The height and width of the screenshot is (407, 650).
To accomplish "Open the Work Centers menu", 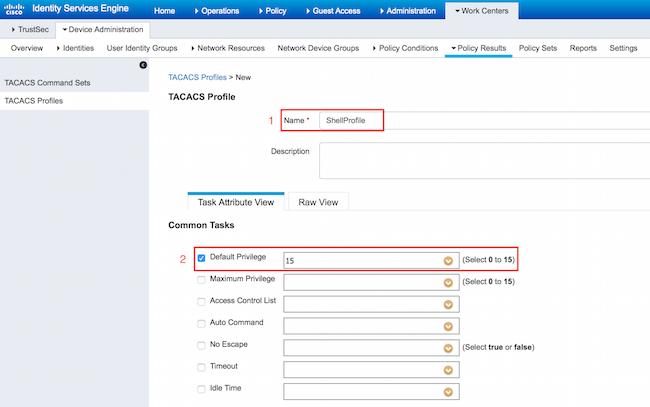I will tap(482, 11).
